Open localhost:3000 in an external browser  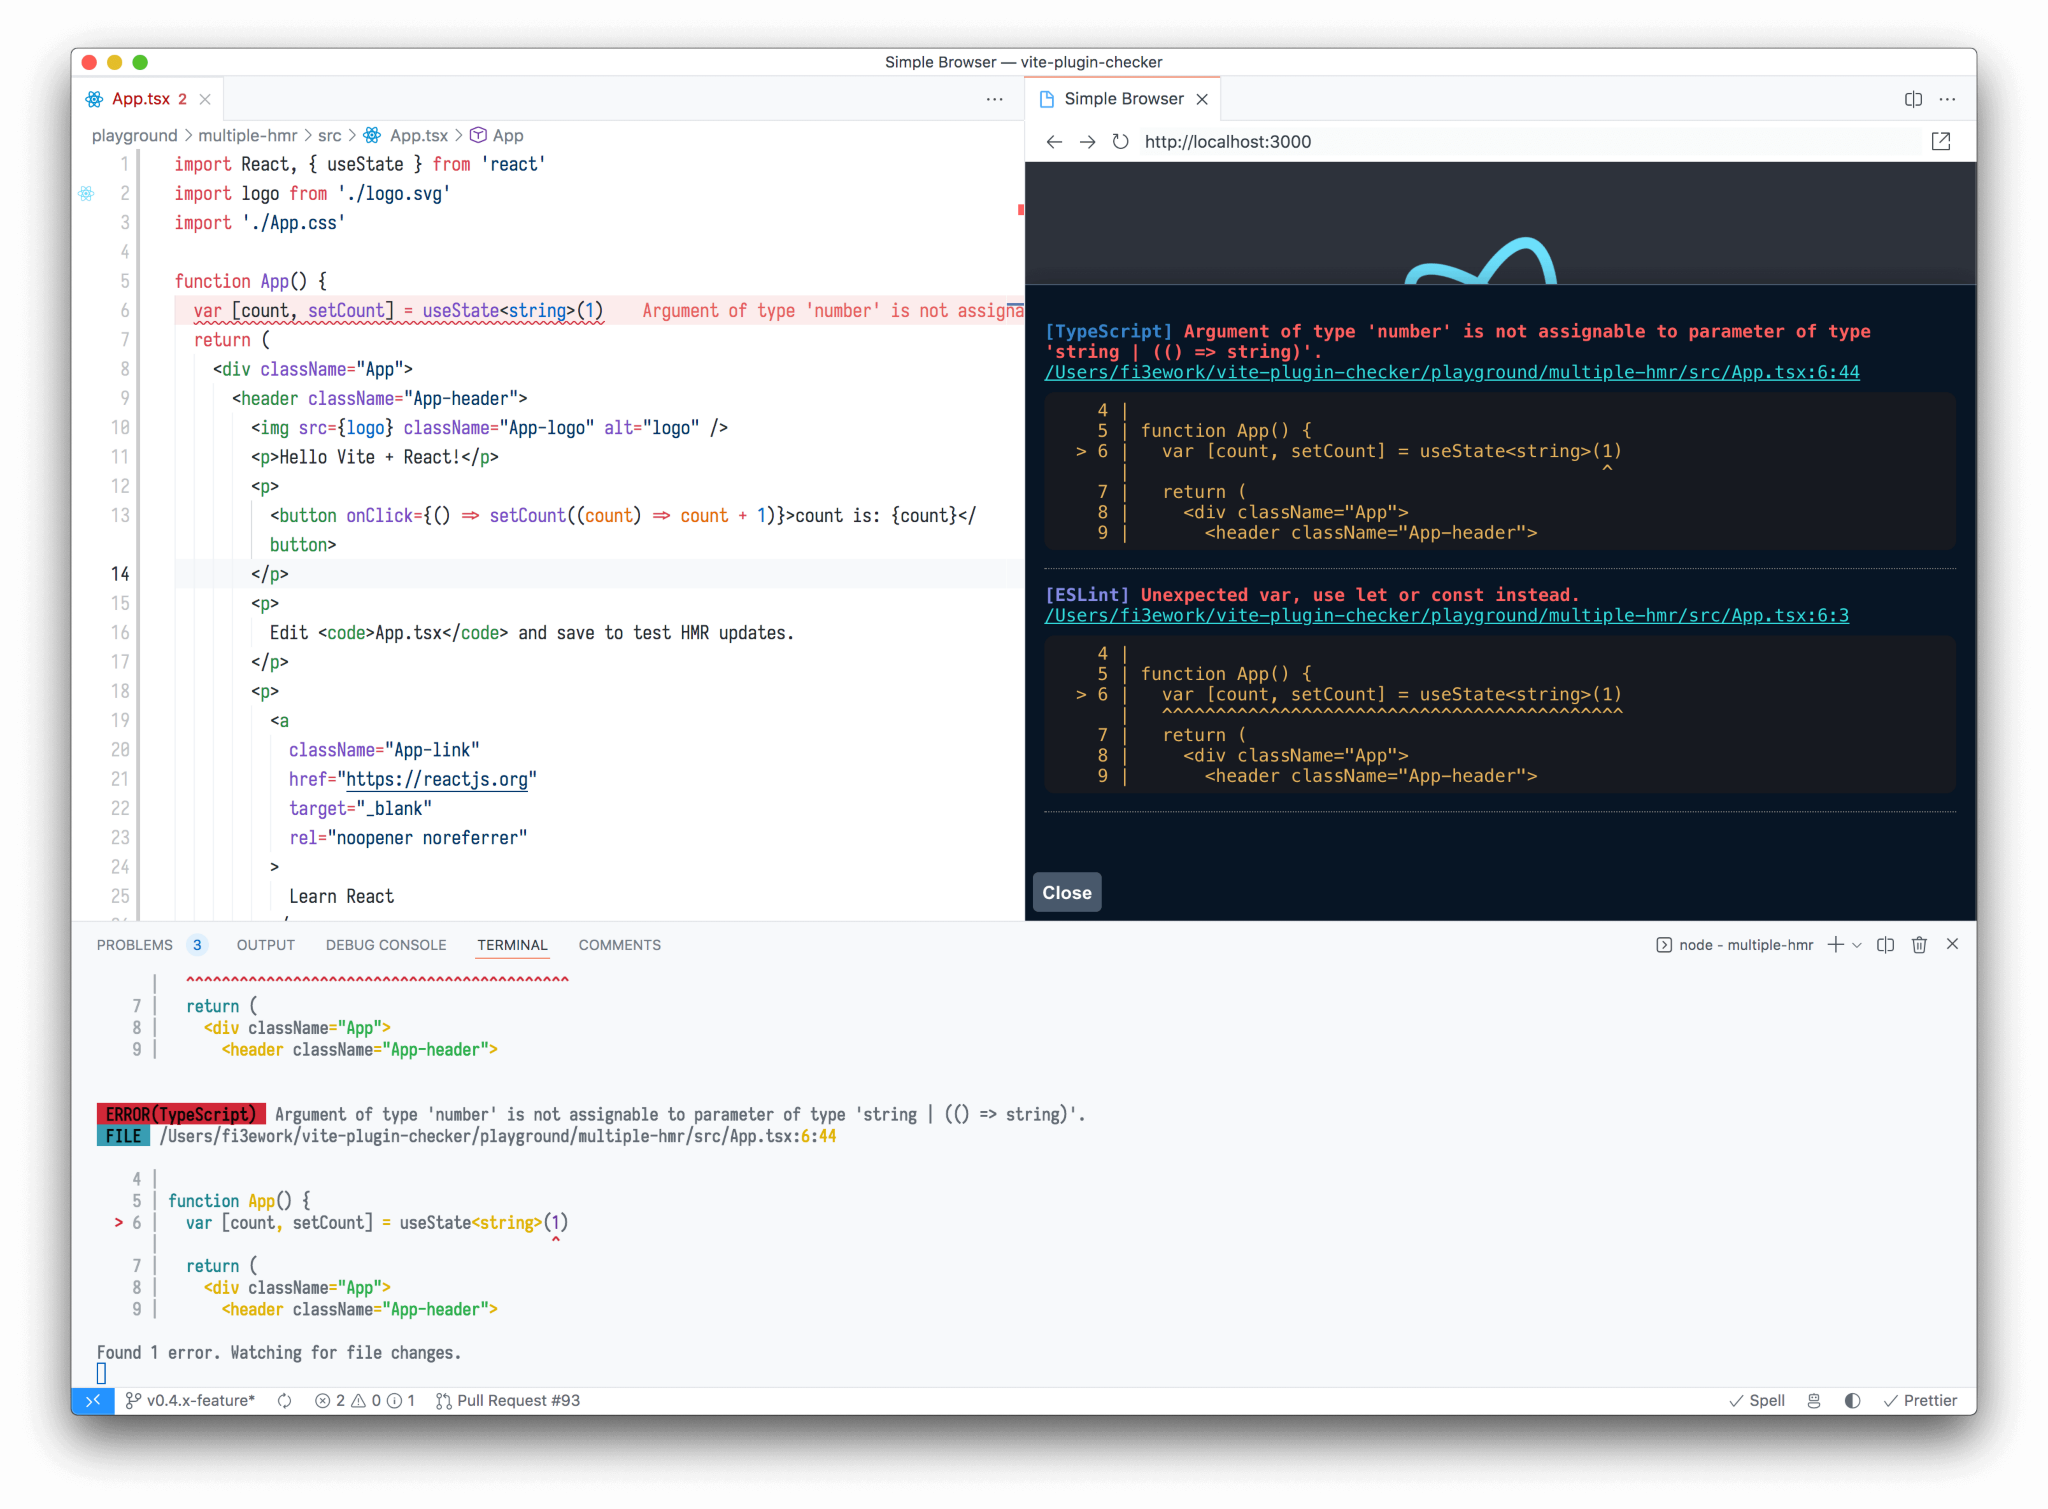click(1941, 142)
